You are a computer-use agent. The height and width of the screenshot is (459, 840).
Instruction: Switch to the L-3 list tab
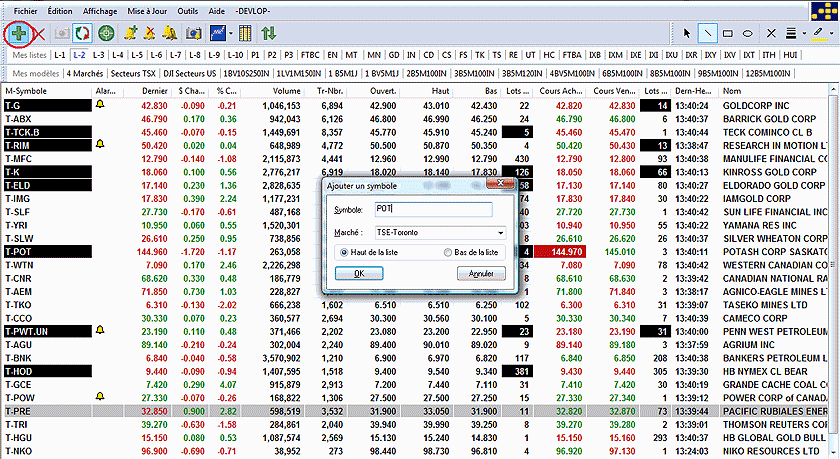(x=98, y=55)
